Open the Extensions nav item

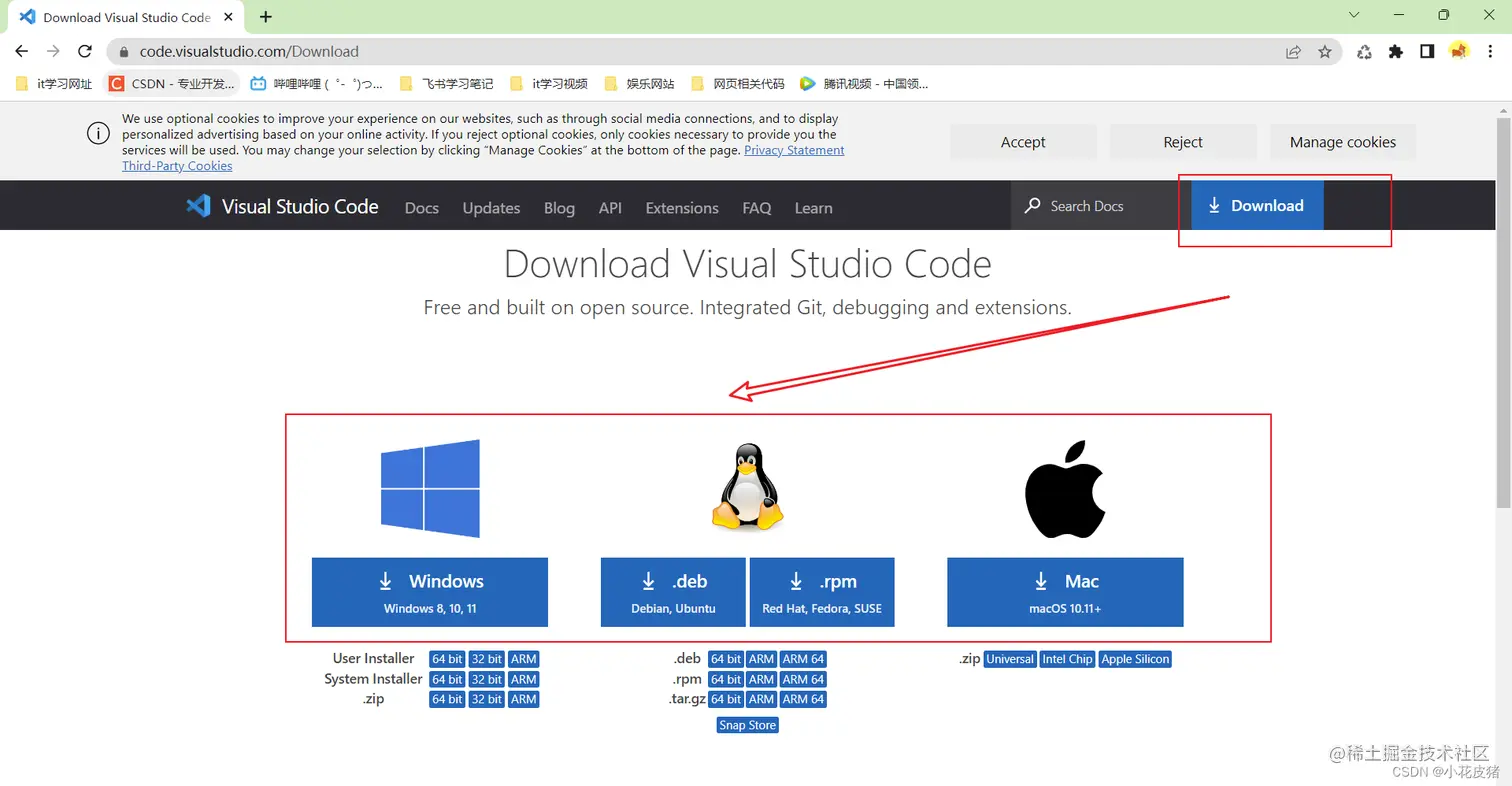pos(682,208)
